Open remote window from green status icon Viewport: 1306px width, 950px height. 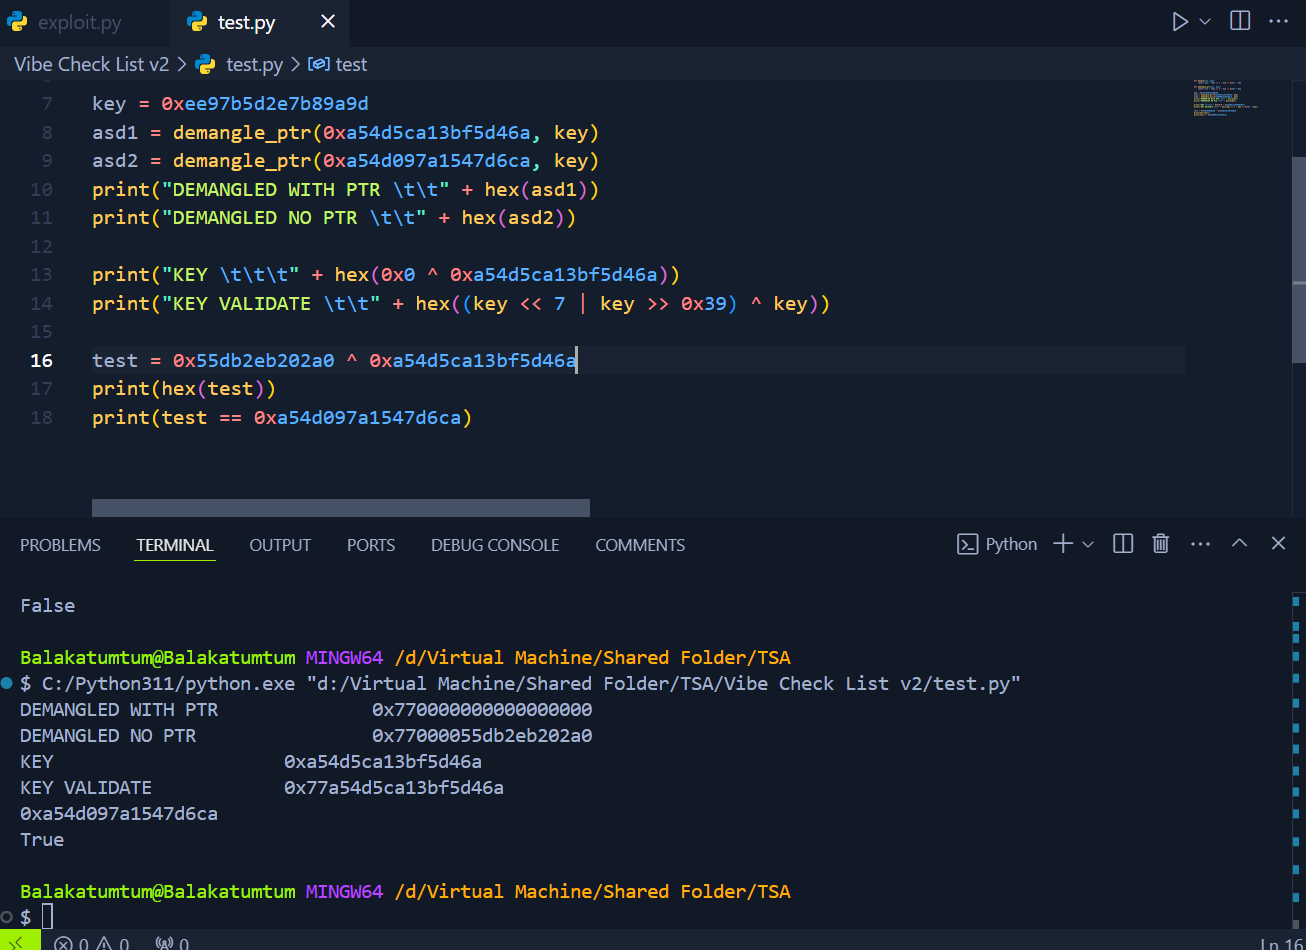[19, 941]
